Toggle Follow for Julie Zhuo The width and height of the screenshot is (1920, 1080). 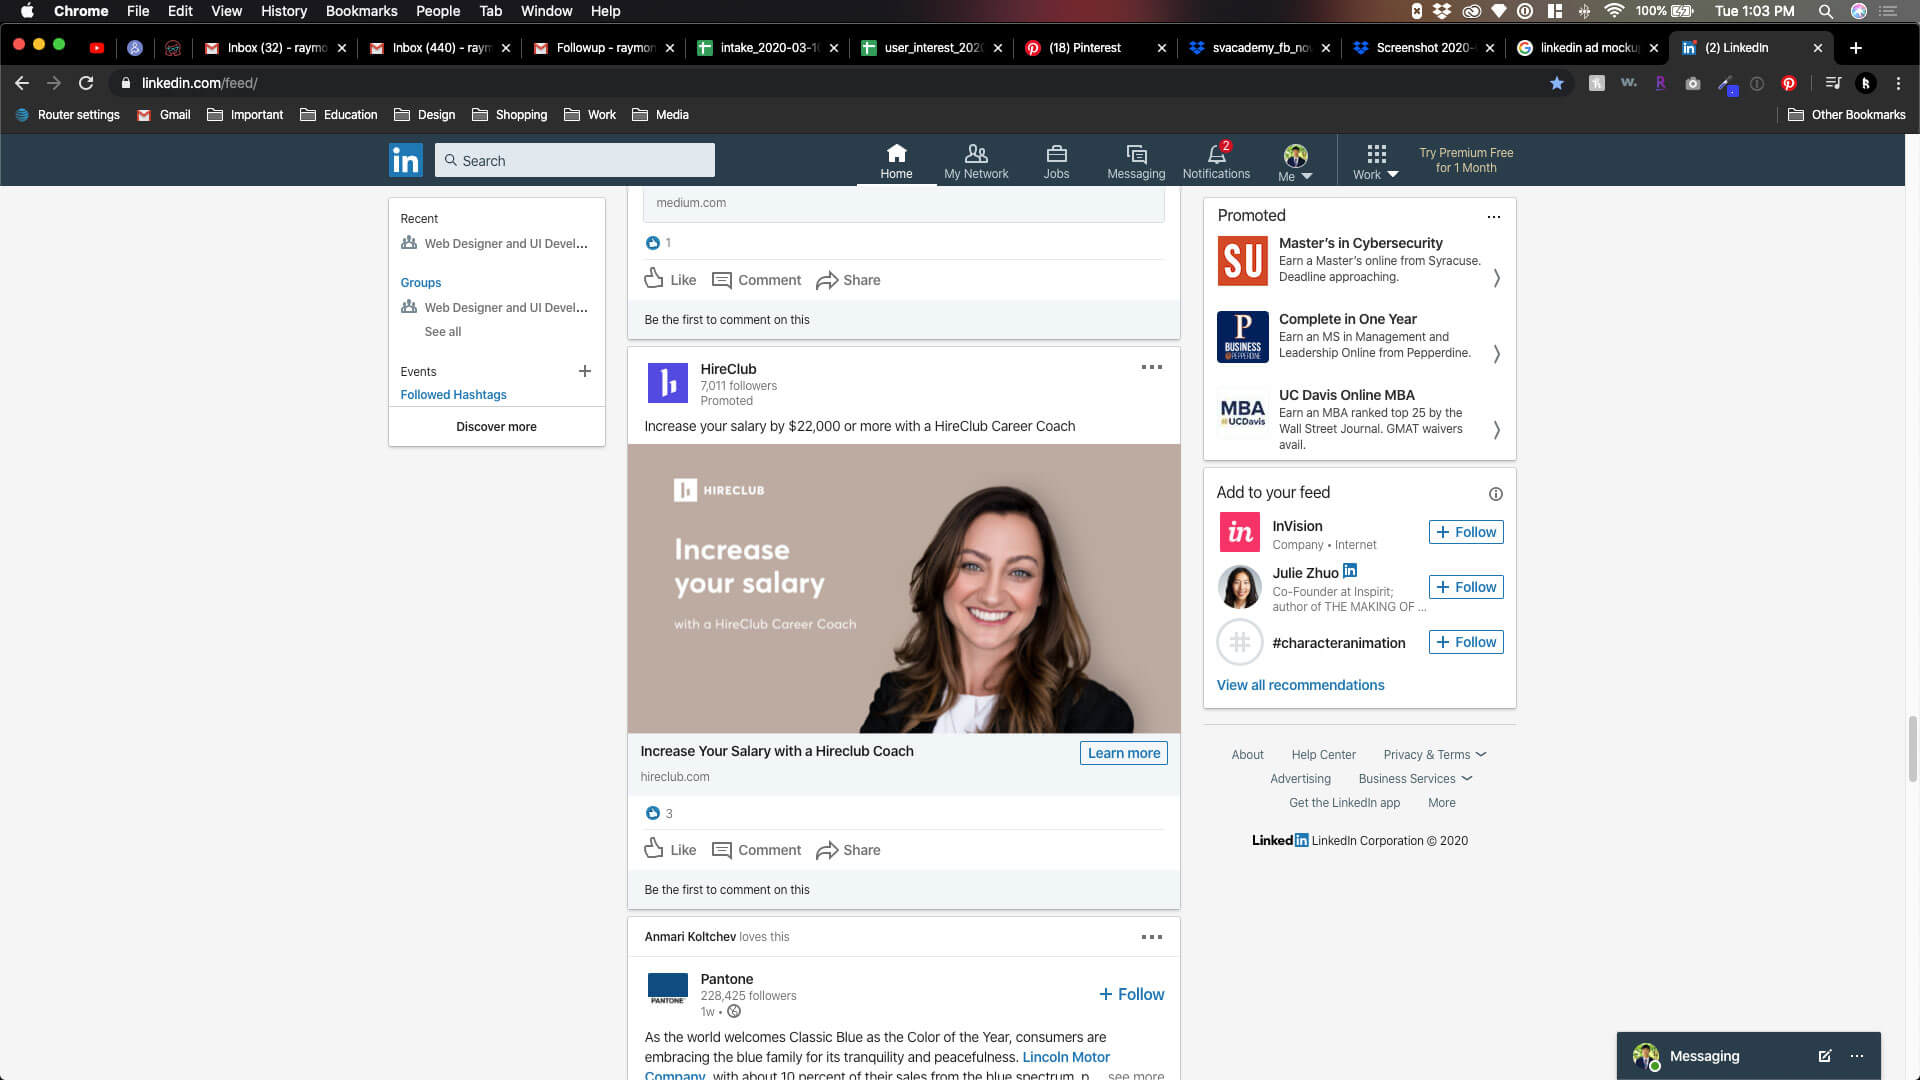pos(1466,587)
